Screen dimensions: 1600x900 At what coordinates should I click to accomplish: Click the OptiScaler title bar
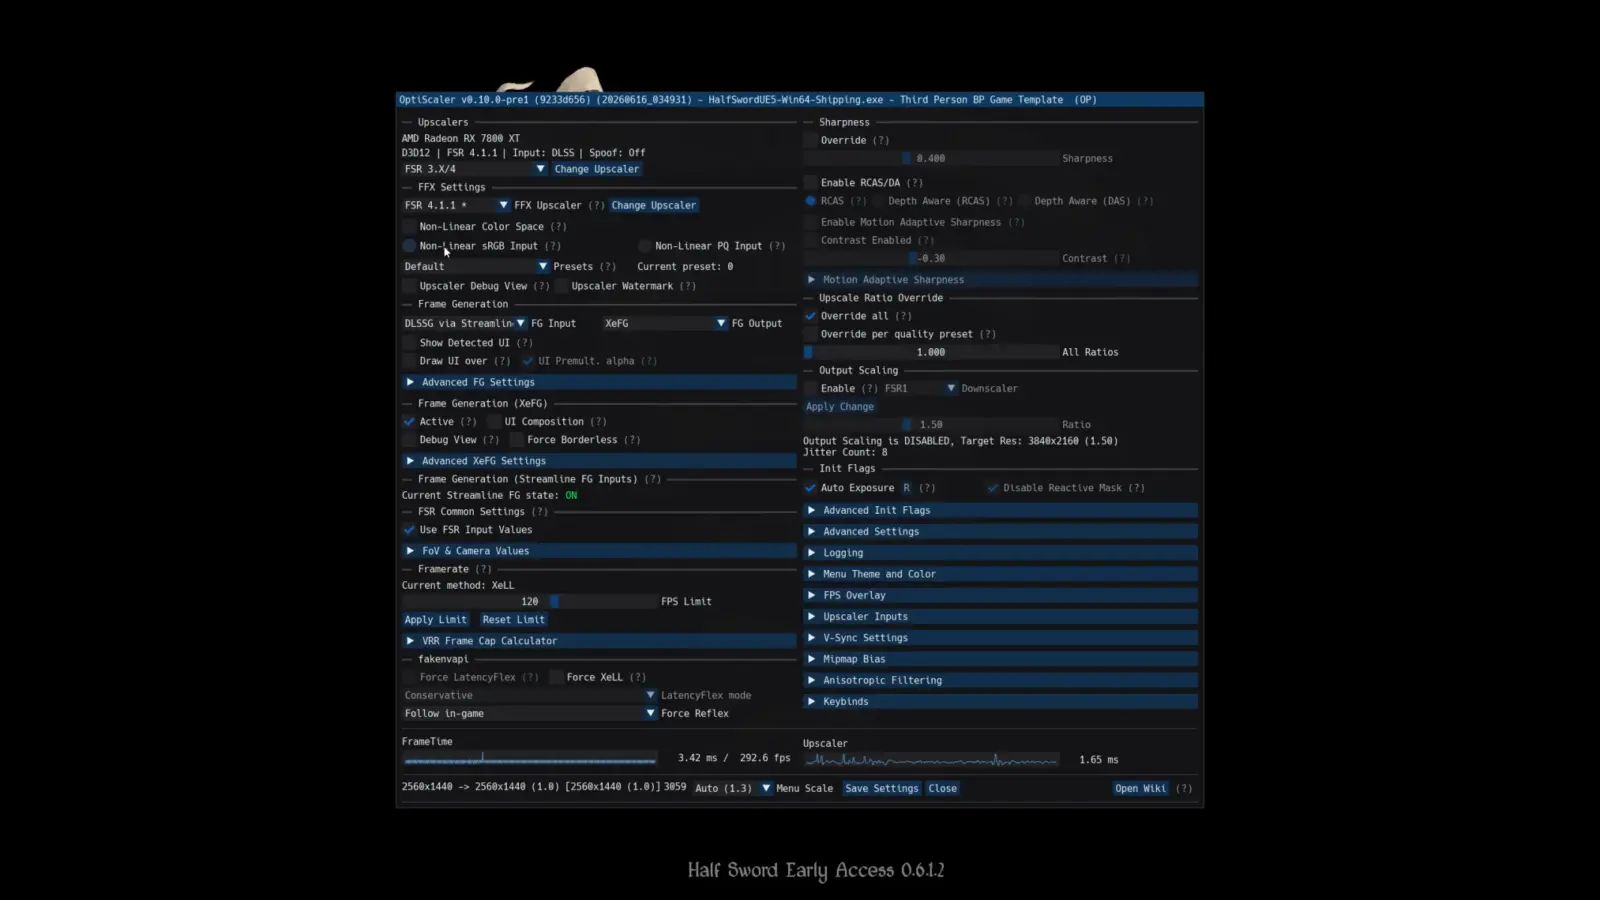[800, 100]
